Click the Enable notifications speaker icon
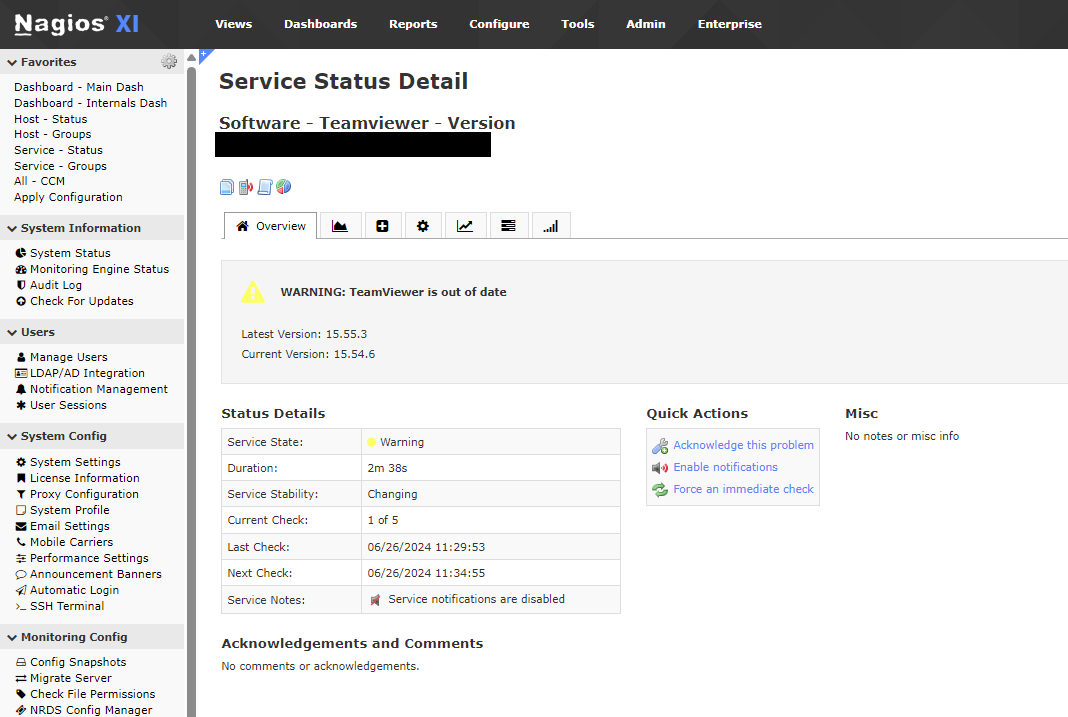Image resolution: width=1068 pixels, height=717 pixels. pyautogui.click(x=660, y=468)
